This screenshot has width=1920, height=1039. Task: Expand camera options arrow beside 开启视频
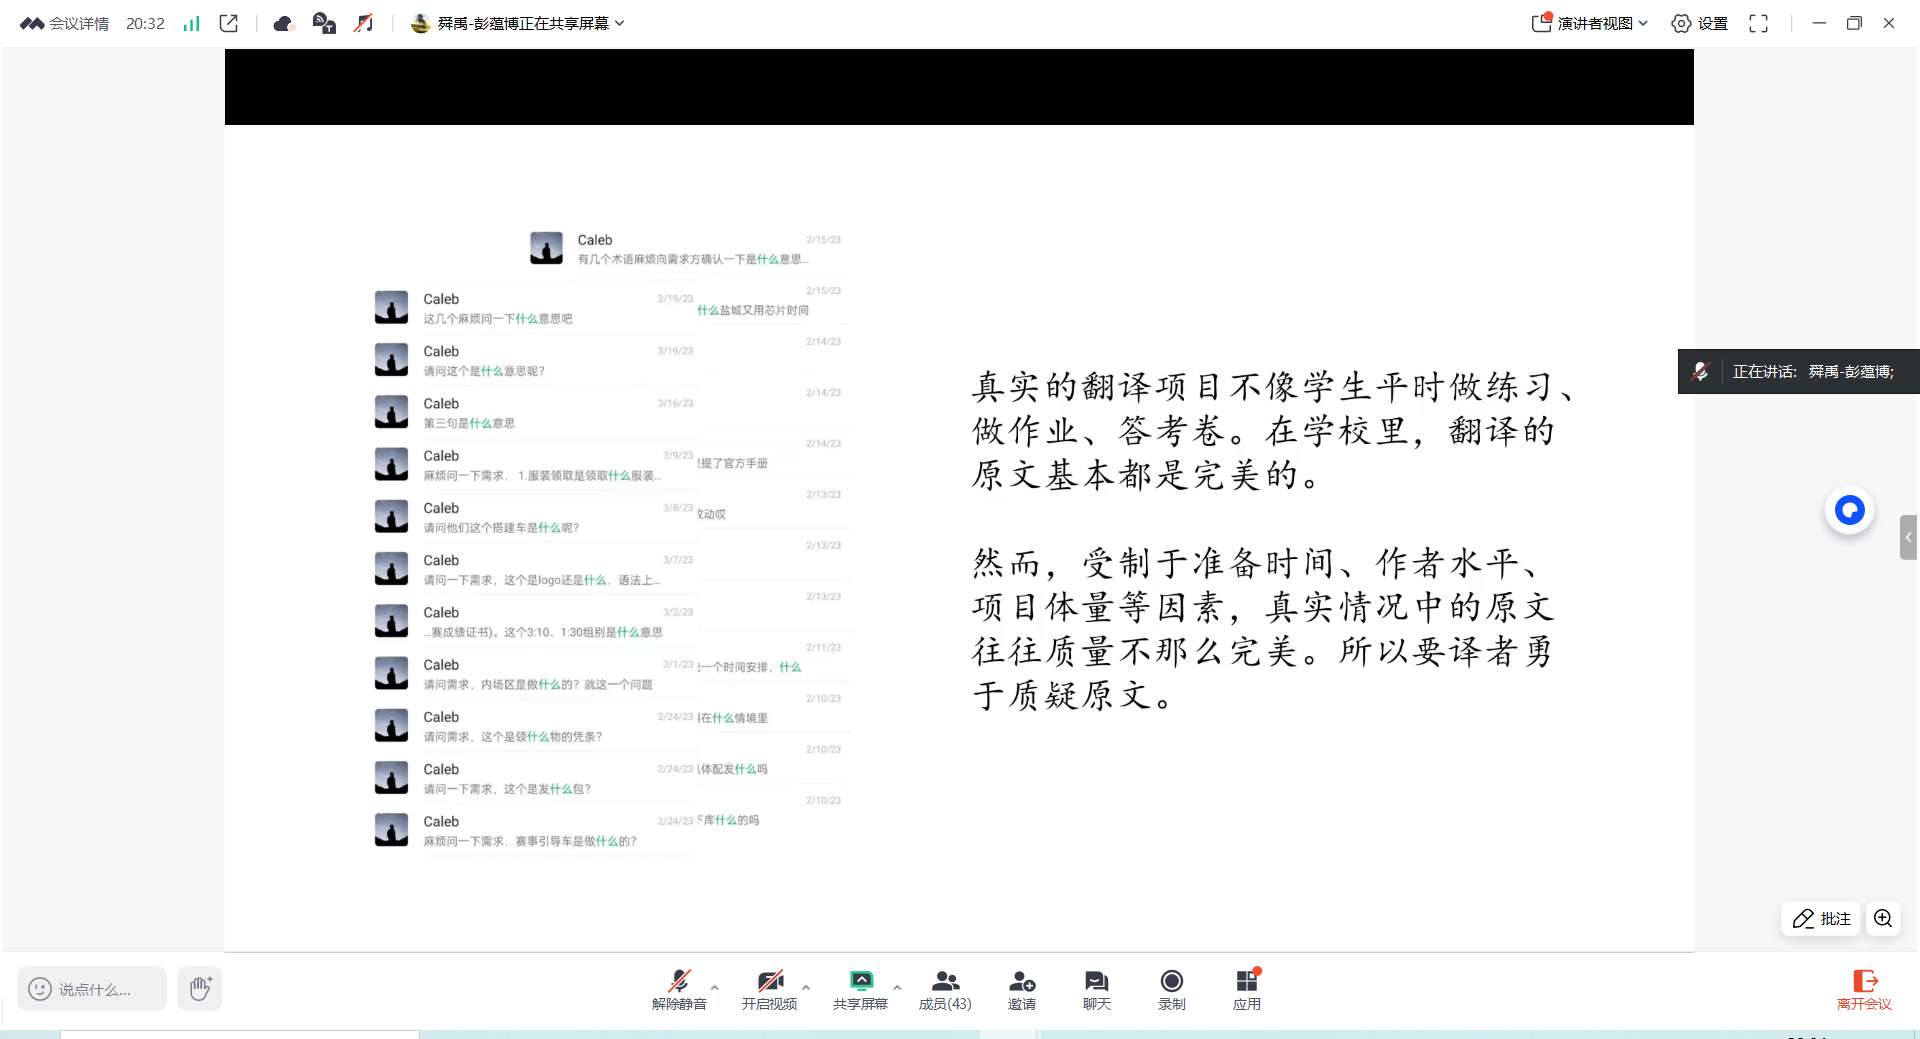[806, 987]
